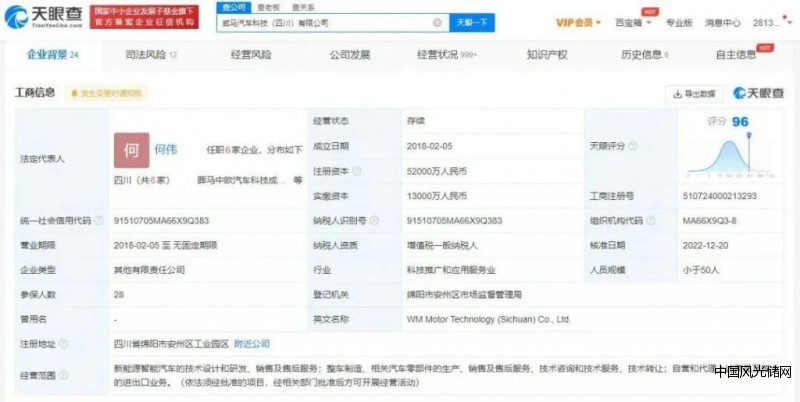Open the 何伟 legal representative link
Image resolution: width=800 pixels, height=402 pixels.
tap(166, 149)
